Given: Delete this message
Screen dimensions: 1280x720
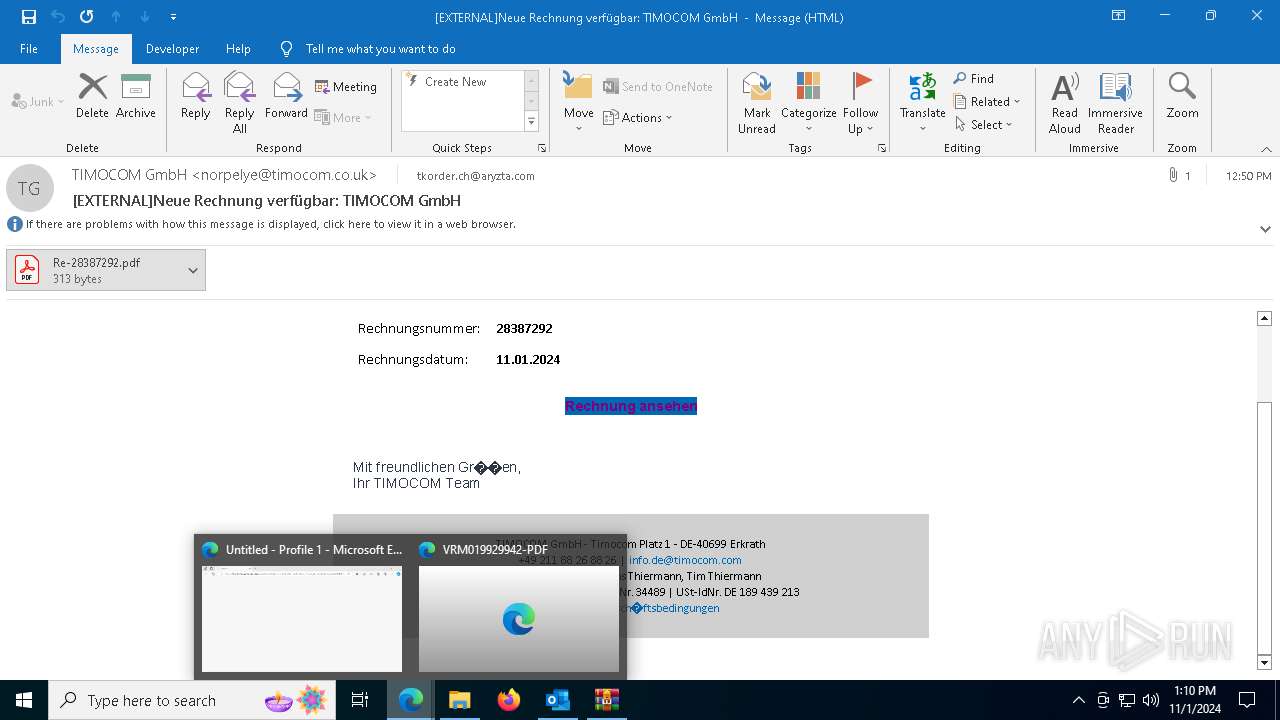Looking at the screenshot, I should tap(92, 96).
